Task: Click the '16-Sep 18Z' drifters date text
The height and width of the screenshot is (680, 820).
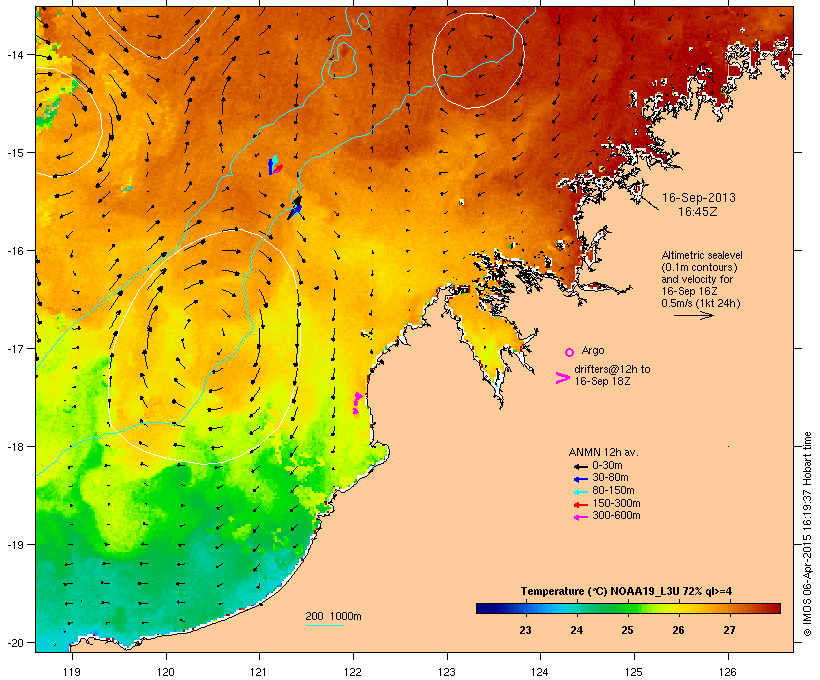Action: pos(602,381)
